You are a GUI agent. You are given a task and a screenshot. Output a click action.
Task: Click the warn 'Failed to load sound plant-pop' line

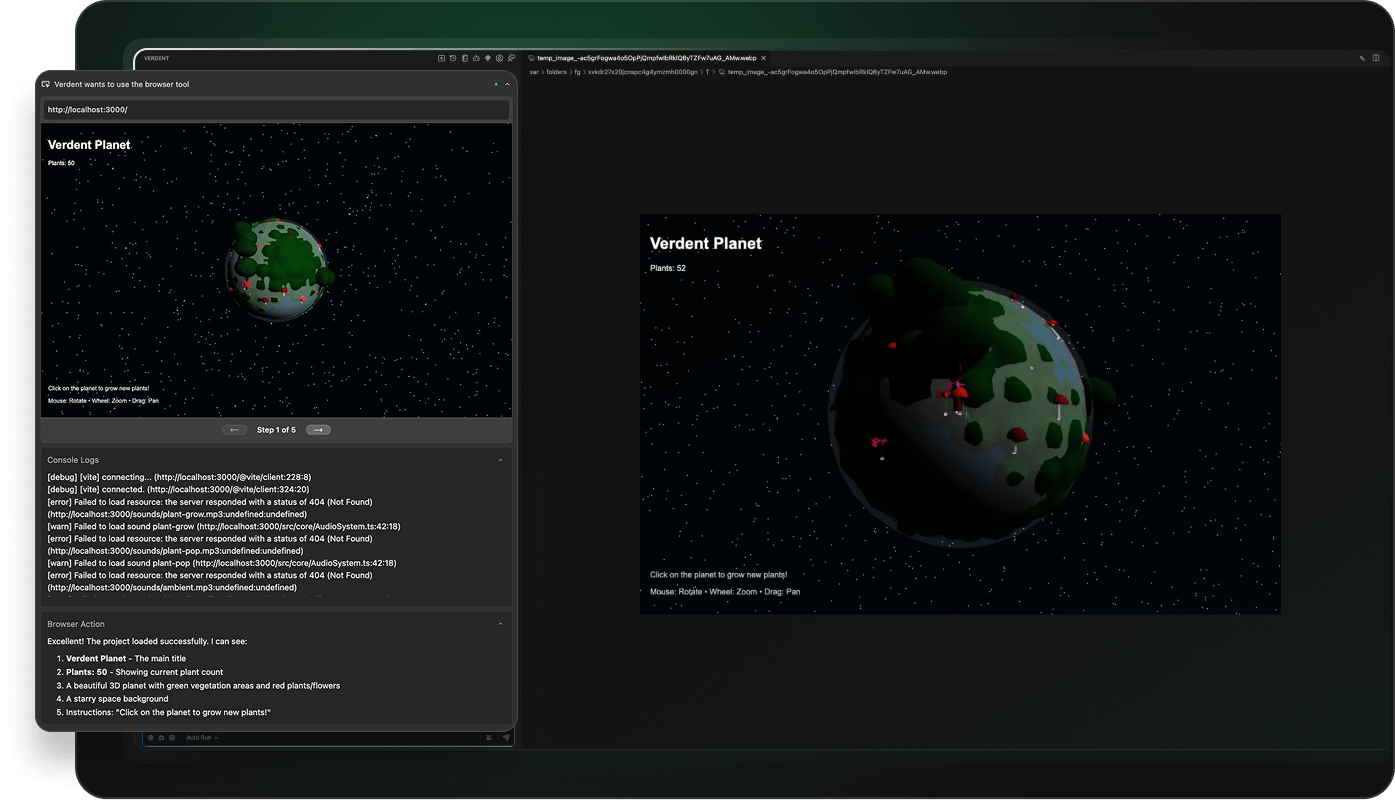[222, 563]
